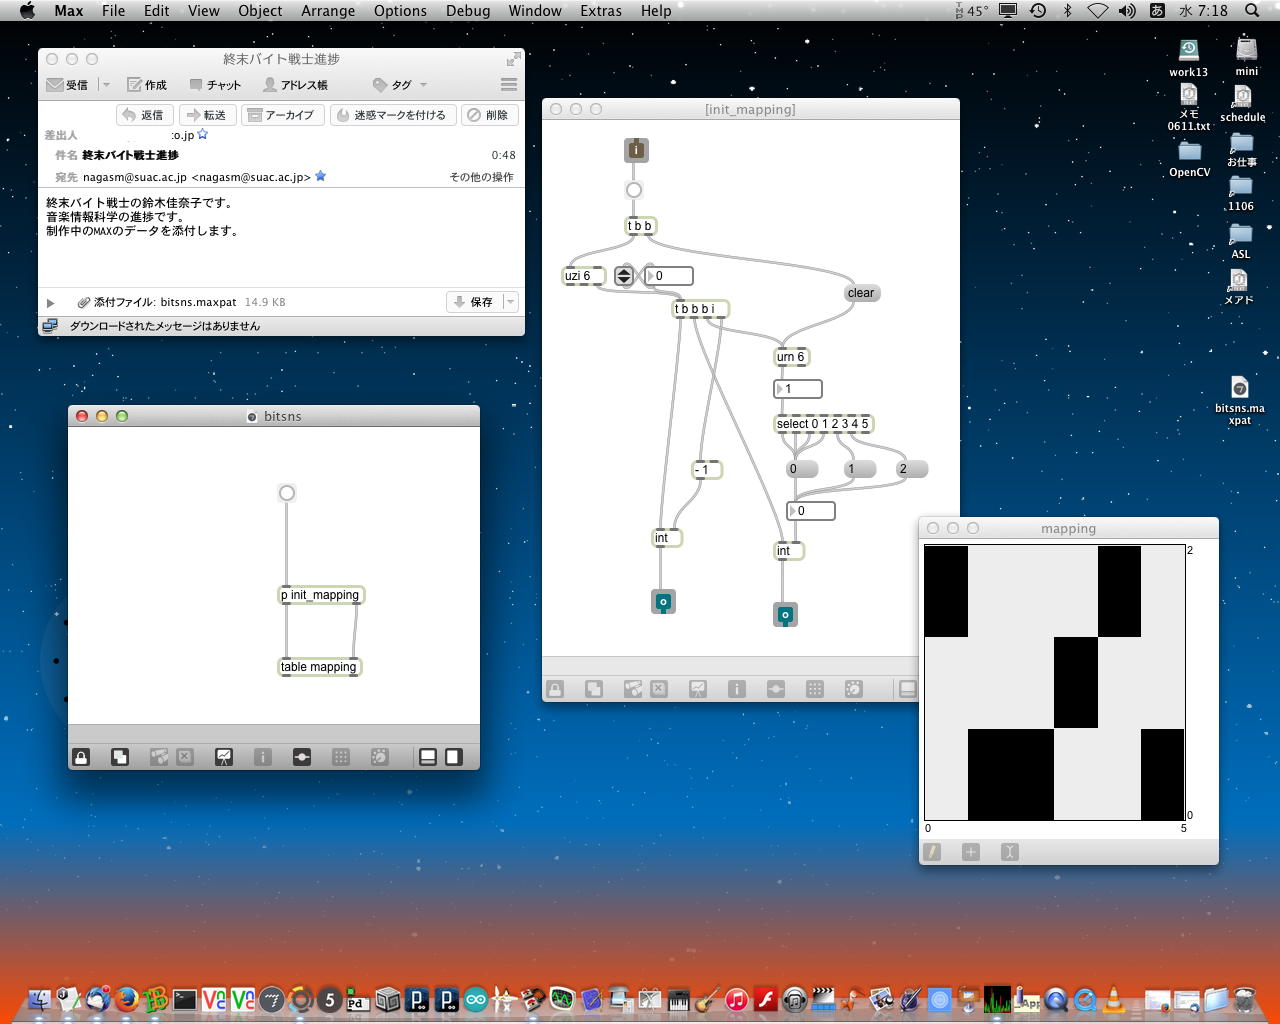Open the タグ tag dropdown in mail toolbar
Image resolution: width=1280 pixels, height=1024 pixels.
point(400,85)
